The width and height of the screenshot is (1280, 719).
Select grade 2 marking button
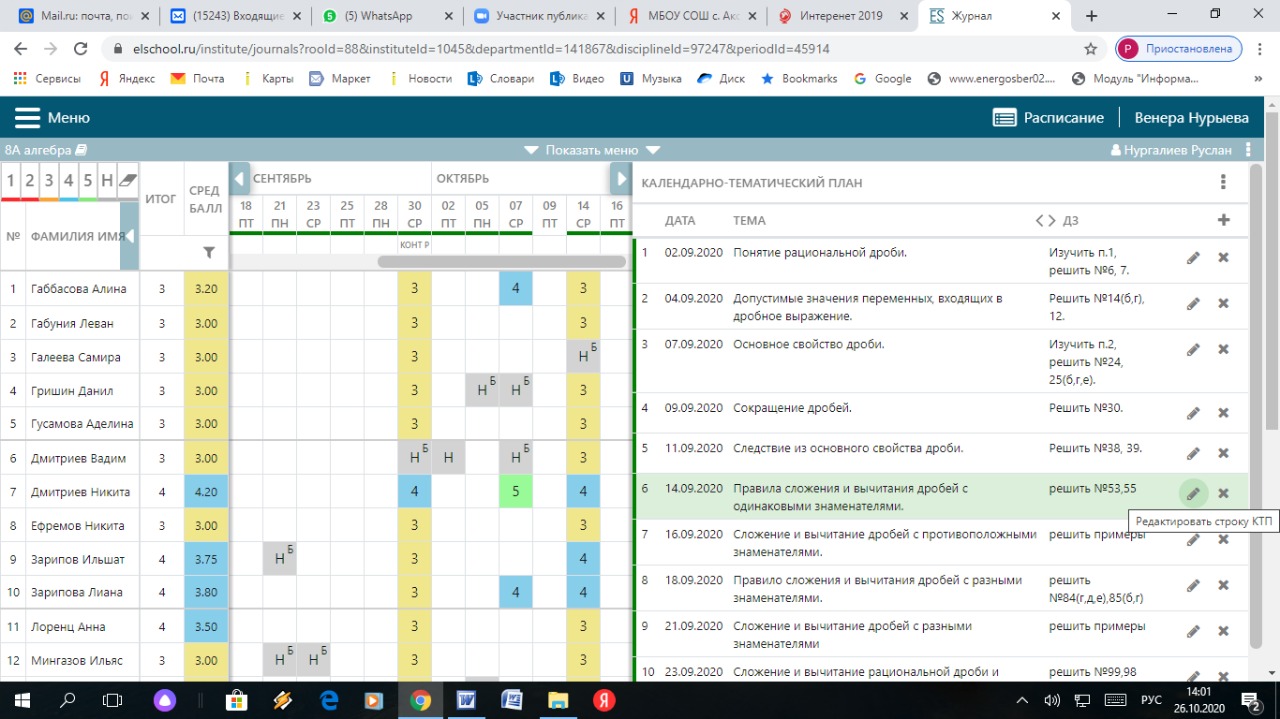[x=30, y=181]
